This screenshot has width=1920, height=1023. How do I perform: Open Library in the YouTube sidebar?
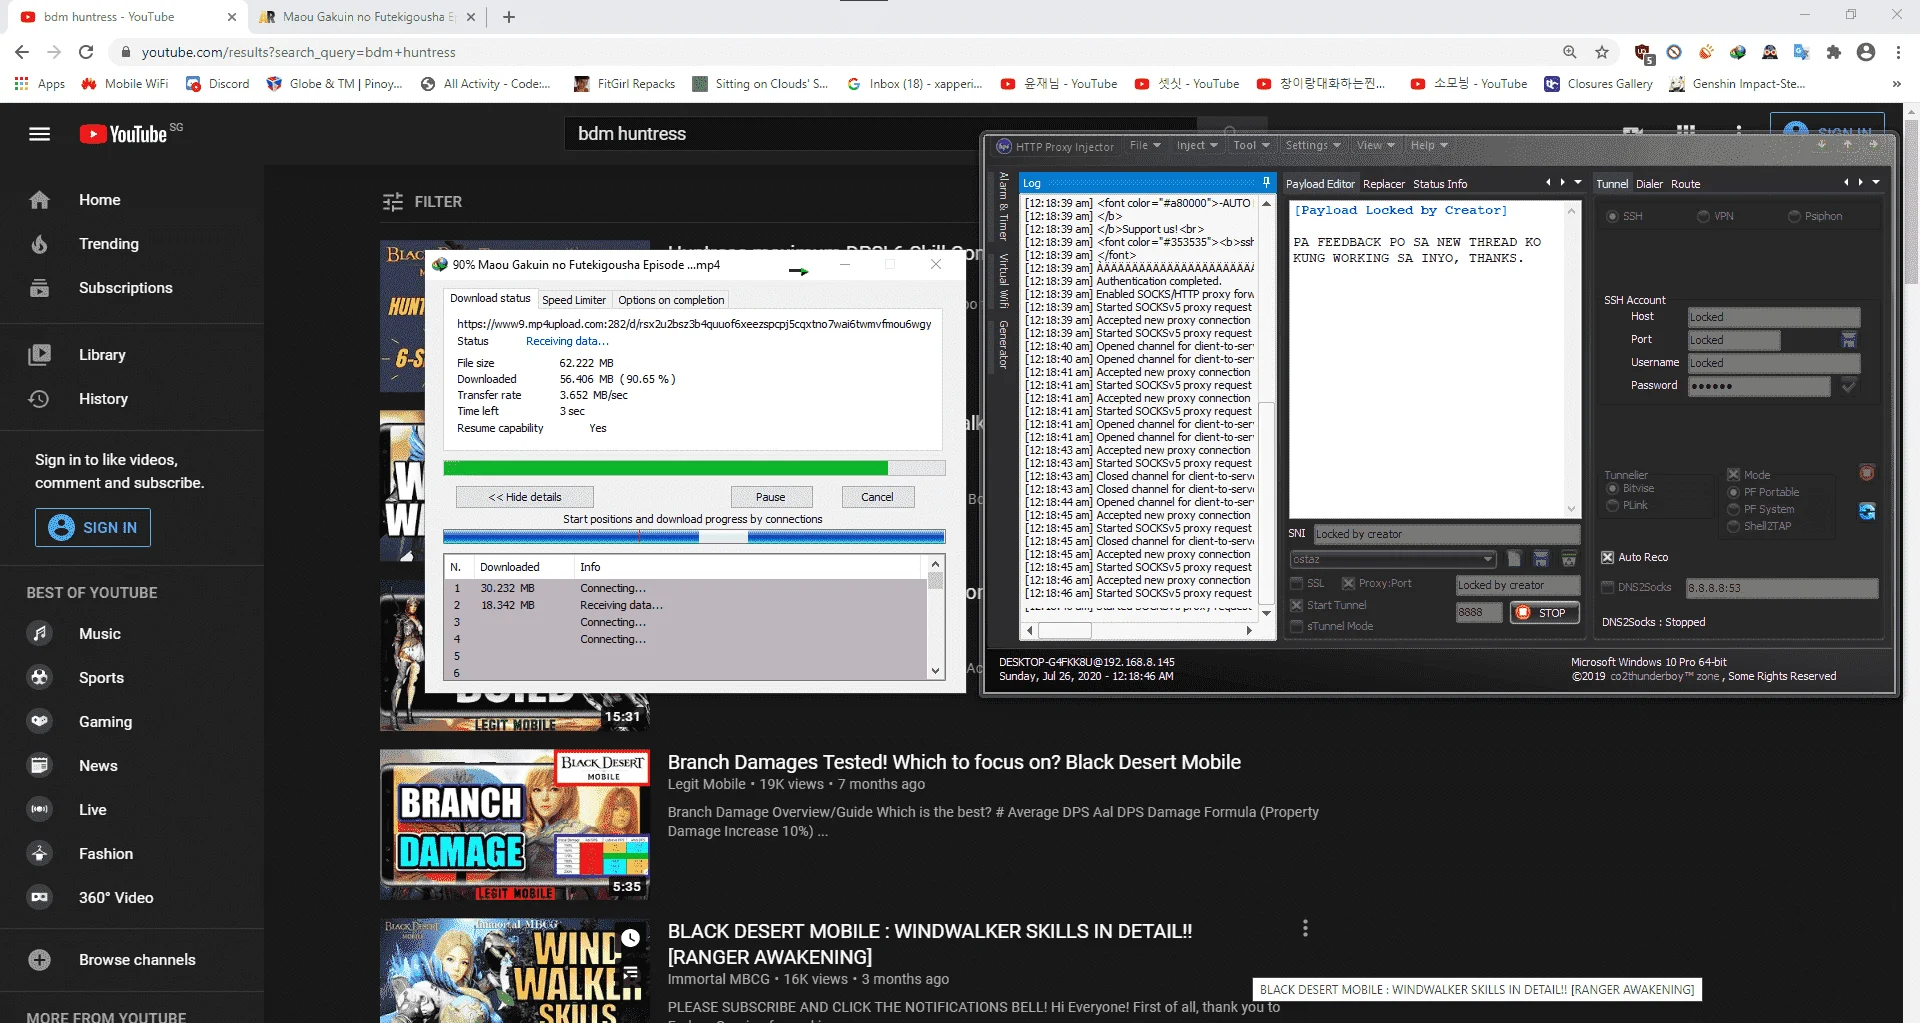click(101, 355)
